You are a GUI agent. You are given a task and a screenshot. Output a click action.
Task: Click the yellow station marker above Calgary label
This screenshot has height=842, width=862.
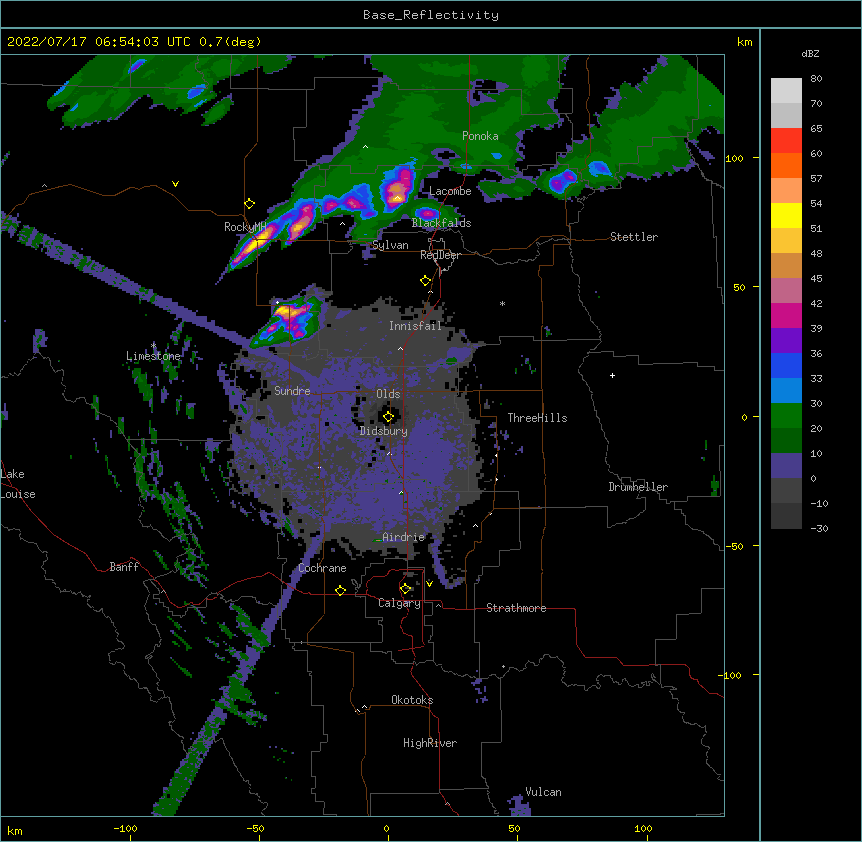click(x=405, y=589)
